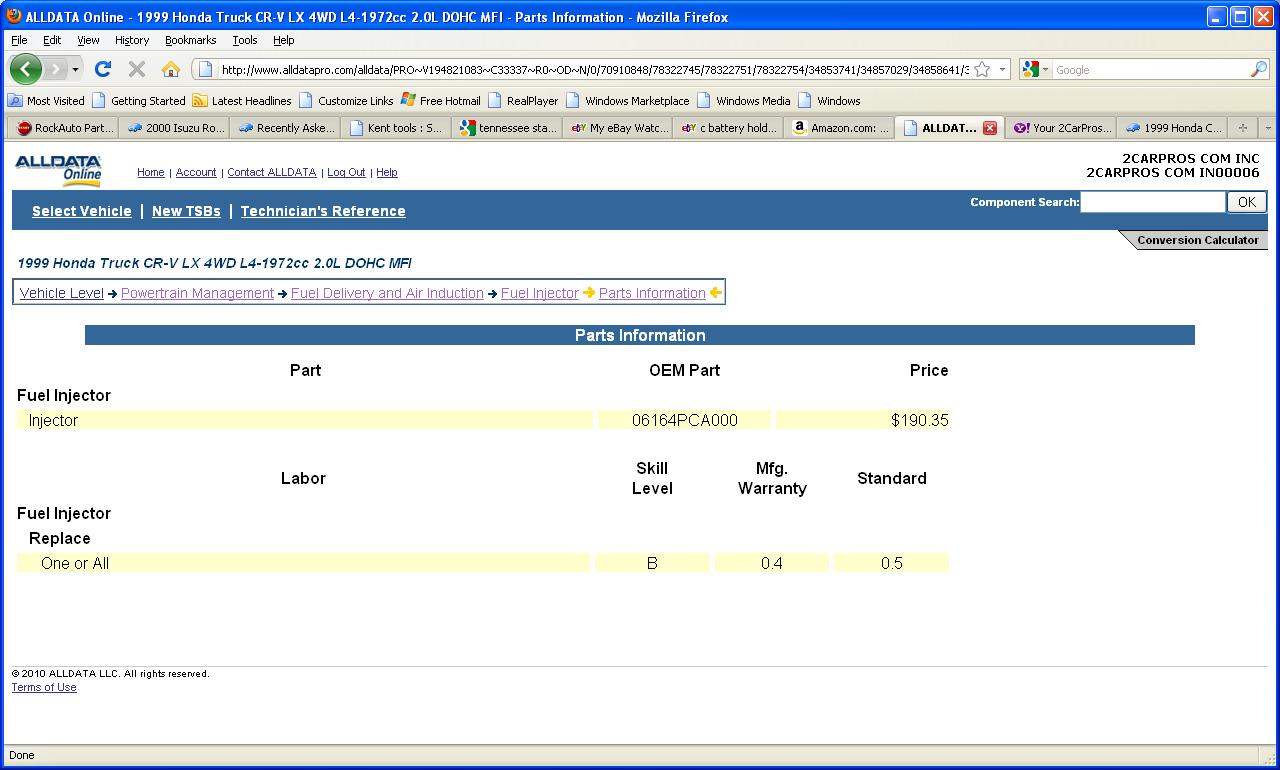The width and height of the screenshot is (1280, 770).
Task: Open the Terms of Use link
Action: tap(44, 688)
